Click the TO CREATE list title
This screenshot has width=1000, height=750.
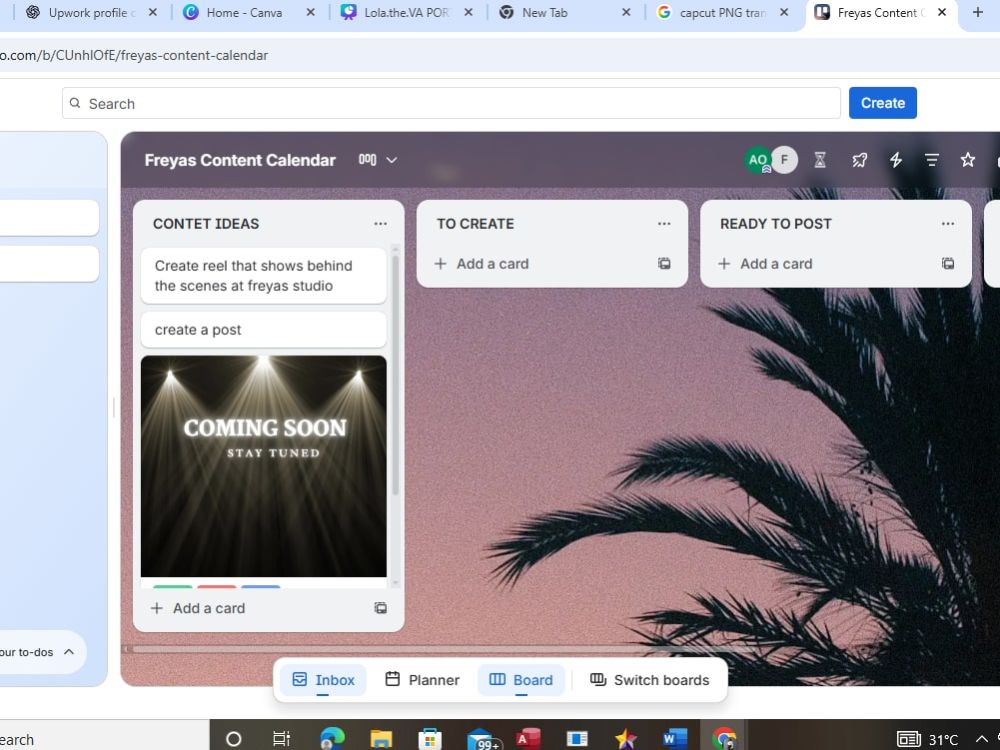click(475, 224)
